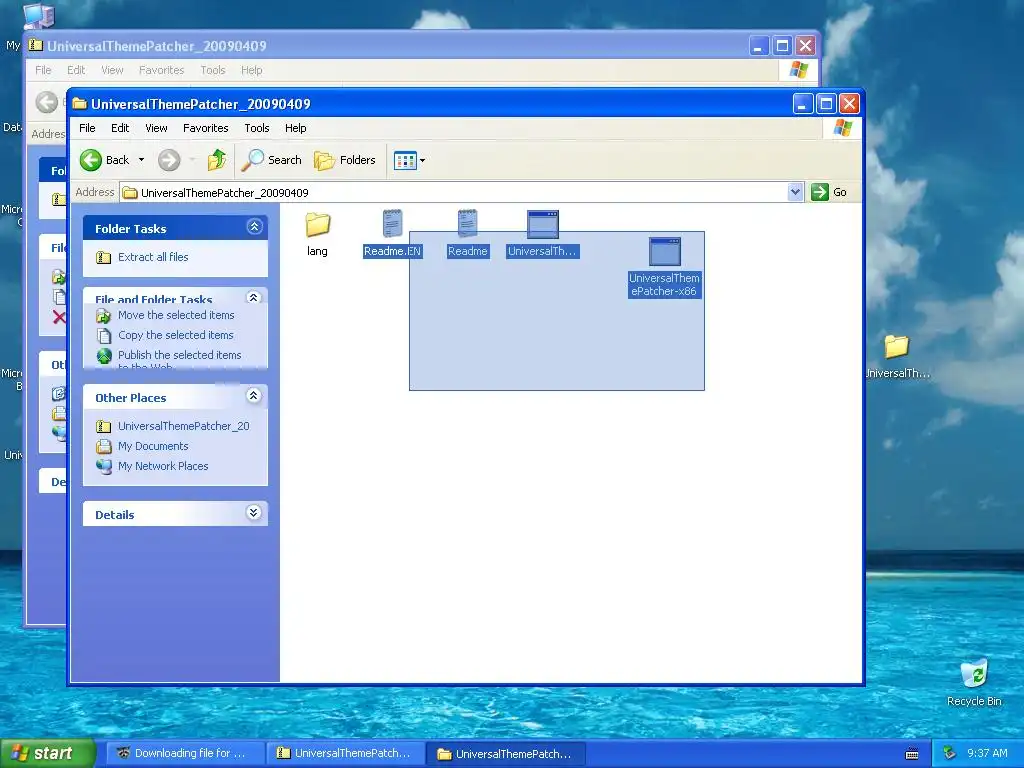Collapse the Other Places panel

point(253,396)
